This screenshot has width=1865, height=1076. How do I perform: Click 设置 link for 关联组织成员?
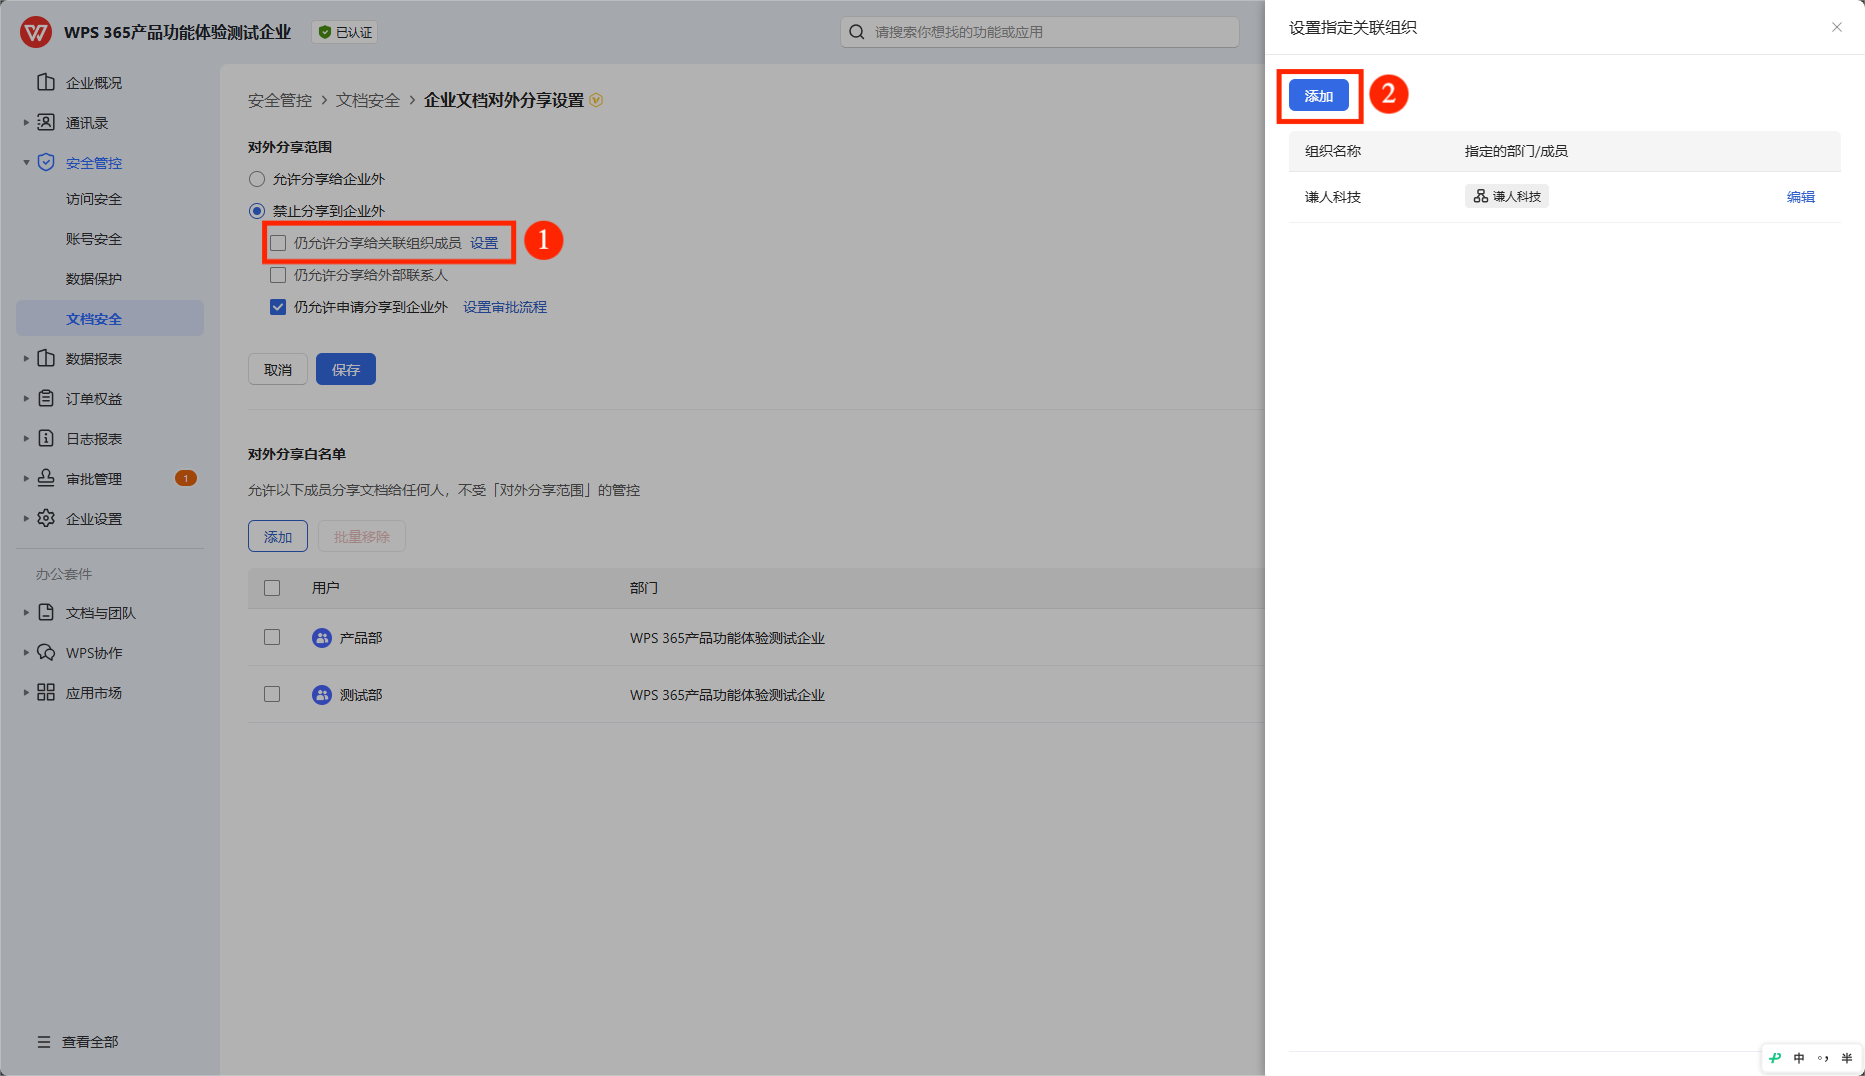(x=484, y=243)
